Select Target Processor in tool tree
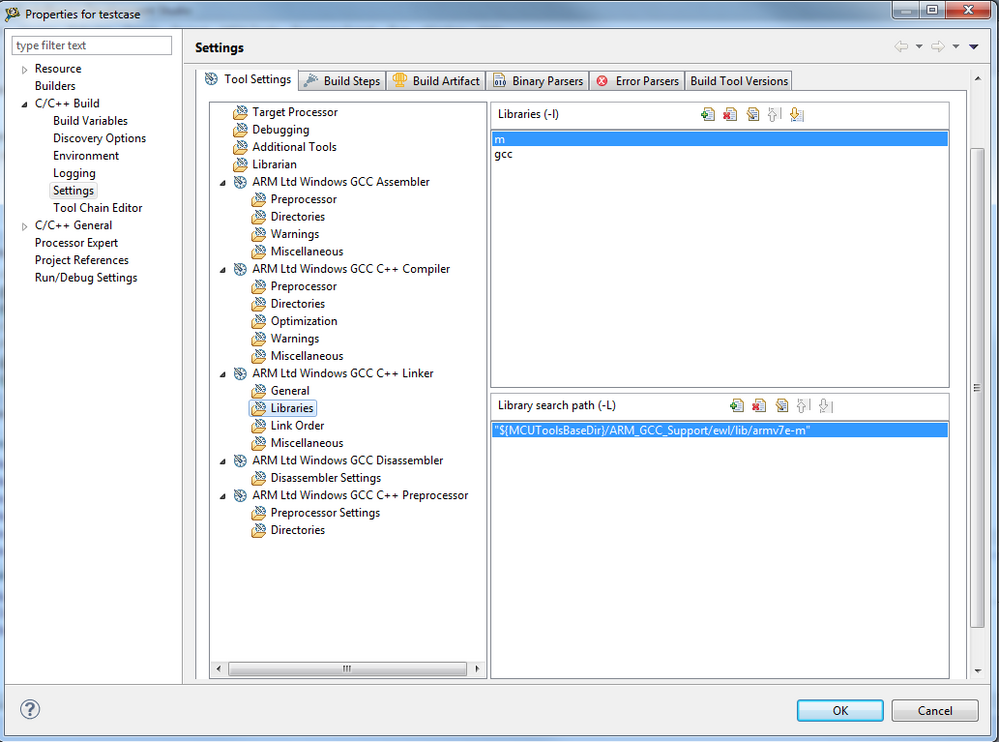 (294, 112)
